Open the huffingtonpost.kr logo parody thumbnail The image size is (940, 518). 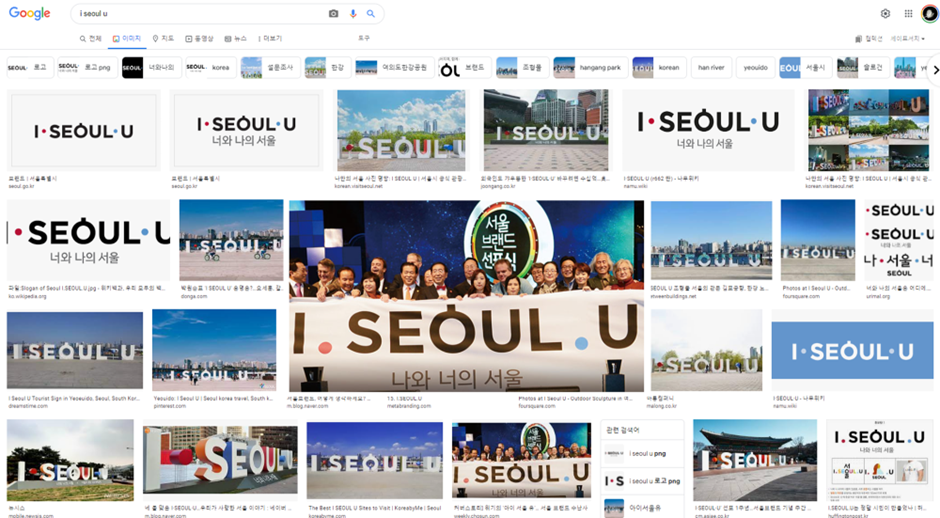pos(879,460)
